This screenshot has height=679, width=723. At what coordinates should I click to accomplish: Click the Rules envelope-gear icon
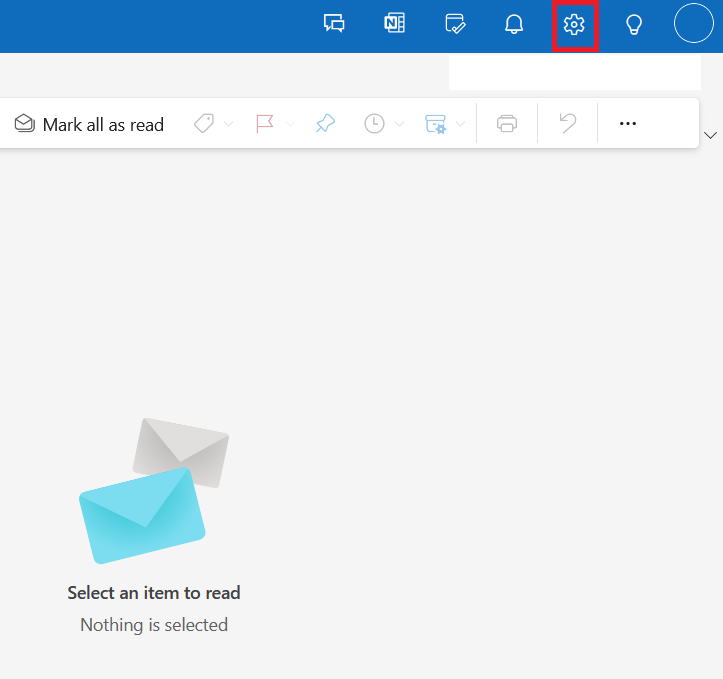pos(435,124)
